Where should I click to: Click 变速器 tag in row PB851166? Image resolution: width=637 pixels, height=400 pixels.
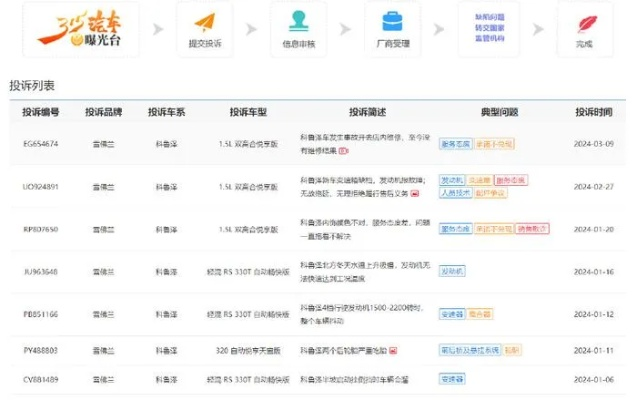click(x=452, y=314)
